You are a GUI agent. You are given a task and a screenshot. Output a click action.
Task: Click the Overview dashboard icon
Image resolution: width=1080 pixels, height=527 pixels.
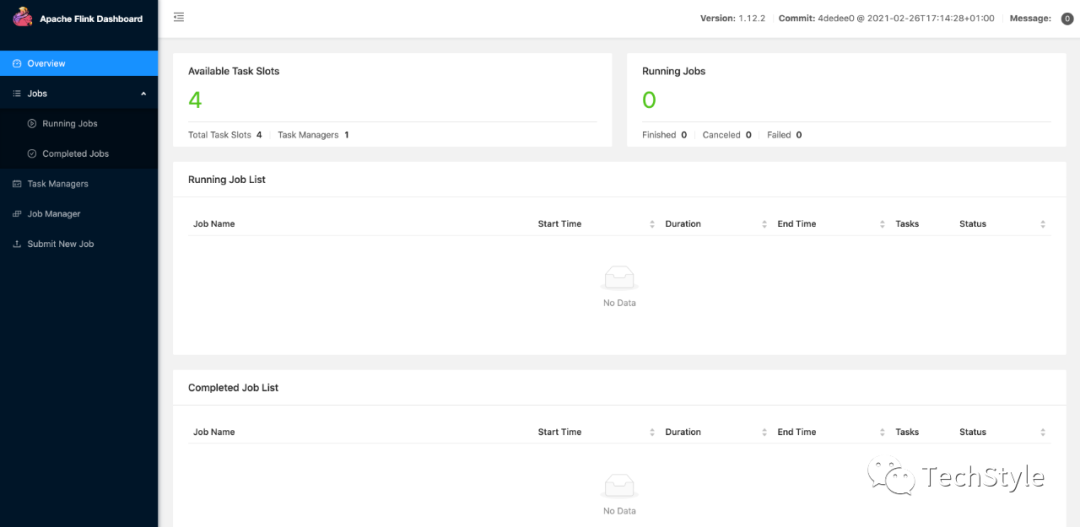(17, 64)
